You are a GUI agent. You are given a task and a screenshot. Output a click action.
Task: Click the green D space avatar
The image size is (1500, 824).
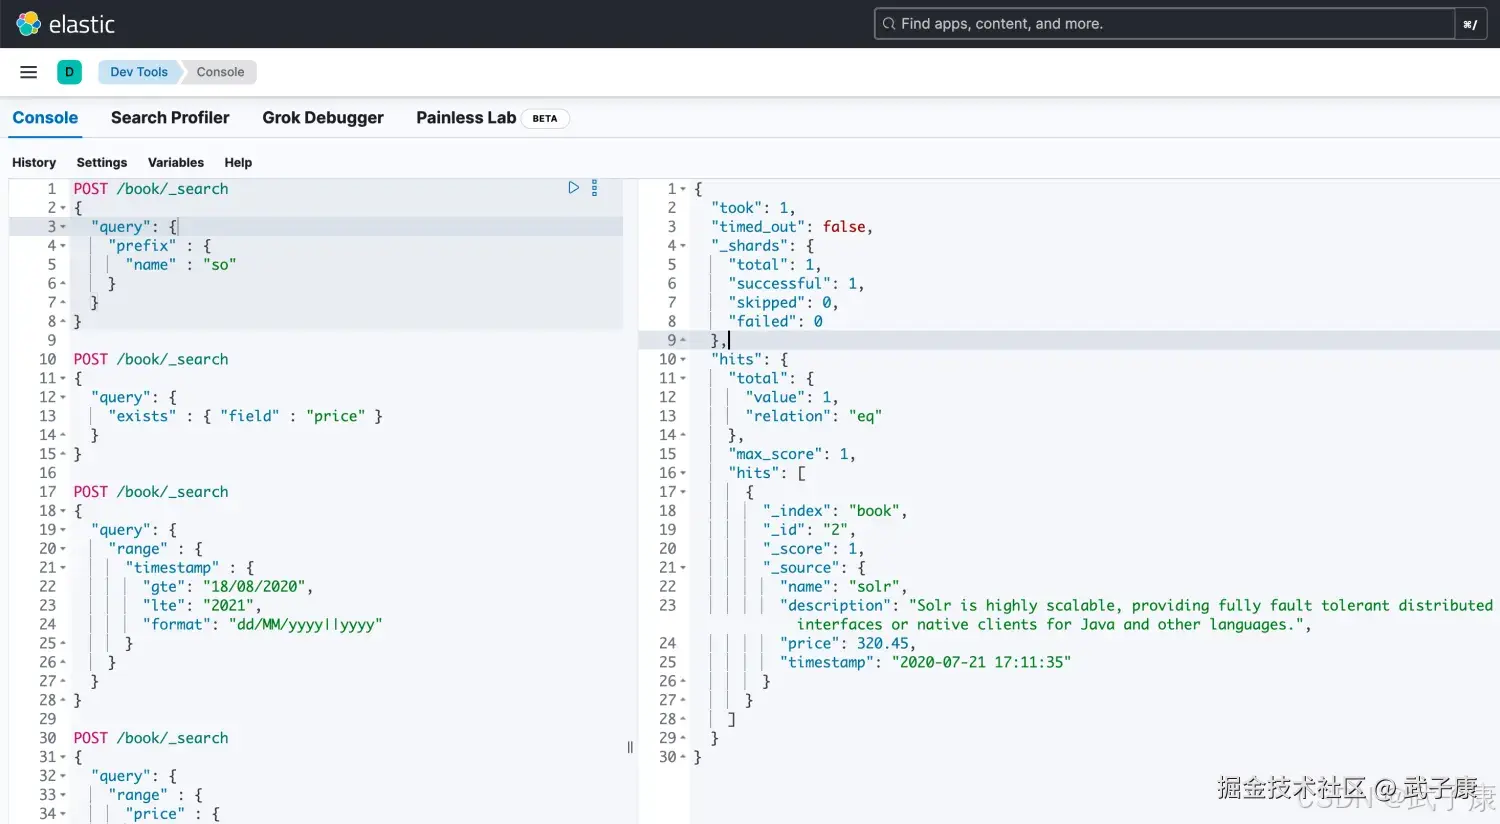pos(69,72)
